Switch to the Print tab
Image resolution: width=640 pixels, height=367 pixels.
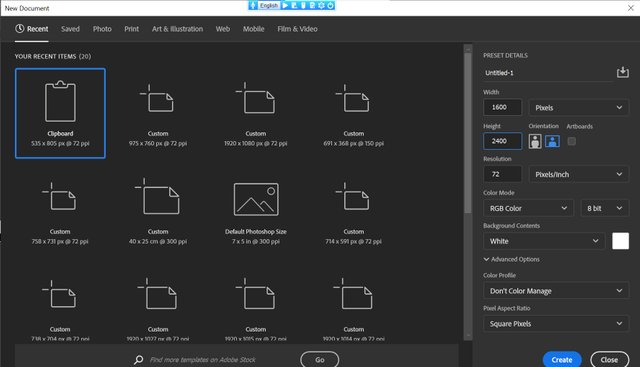[x=131, y=29]
